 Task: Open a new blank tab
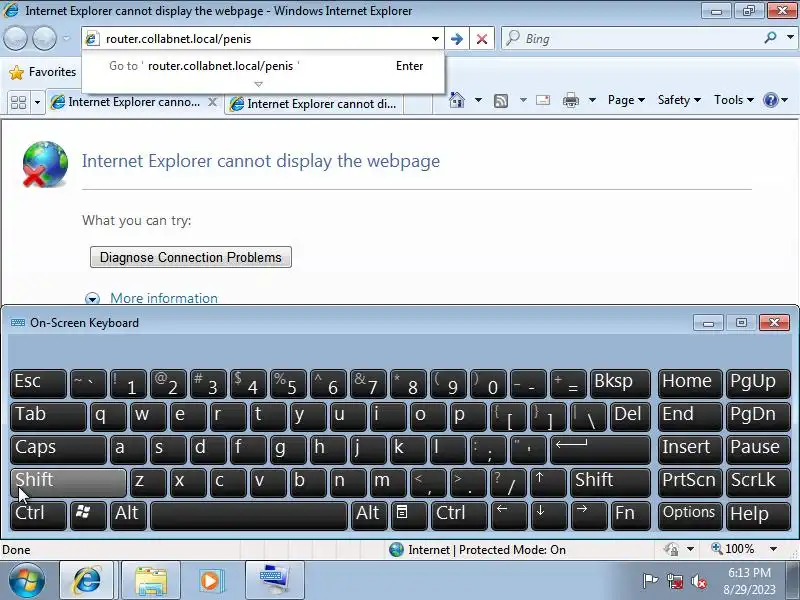tap(417, 104)
